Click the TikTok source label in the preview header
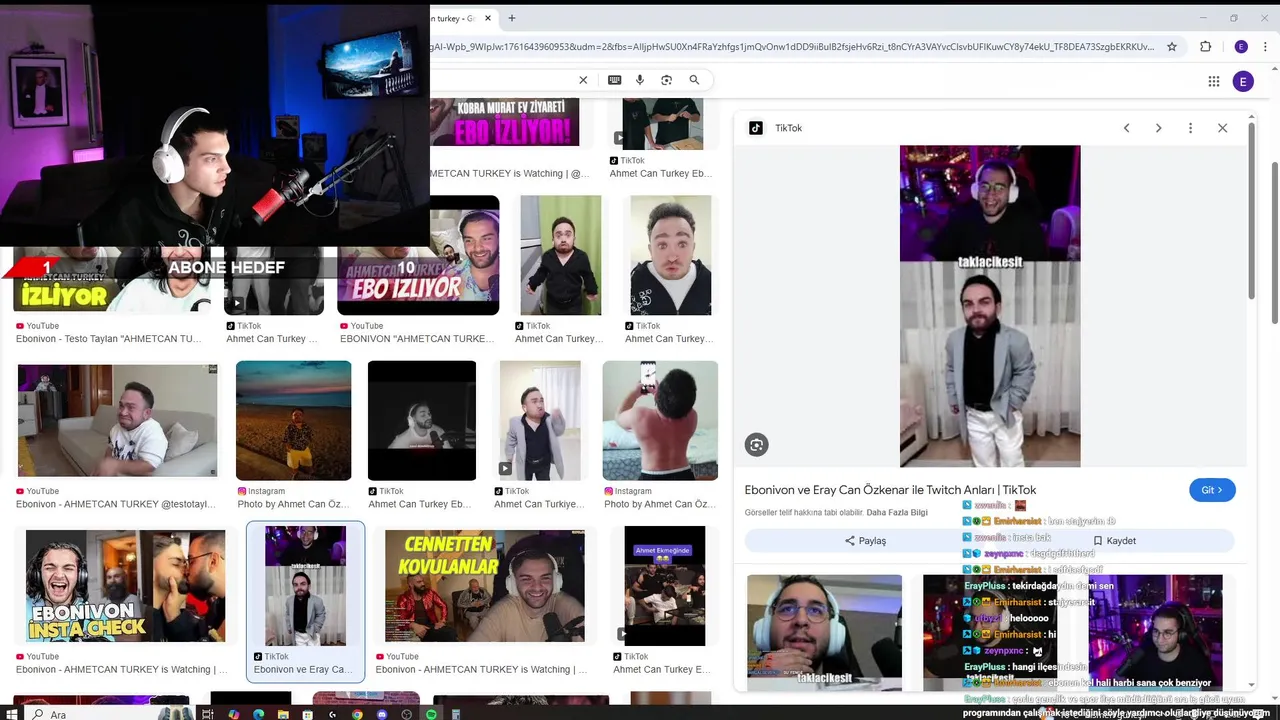Screen dimensions: 1280x720 pyautogui.click(x=788, y=128)
